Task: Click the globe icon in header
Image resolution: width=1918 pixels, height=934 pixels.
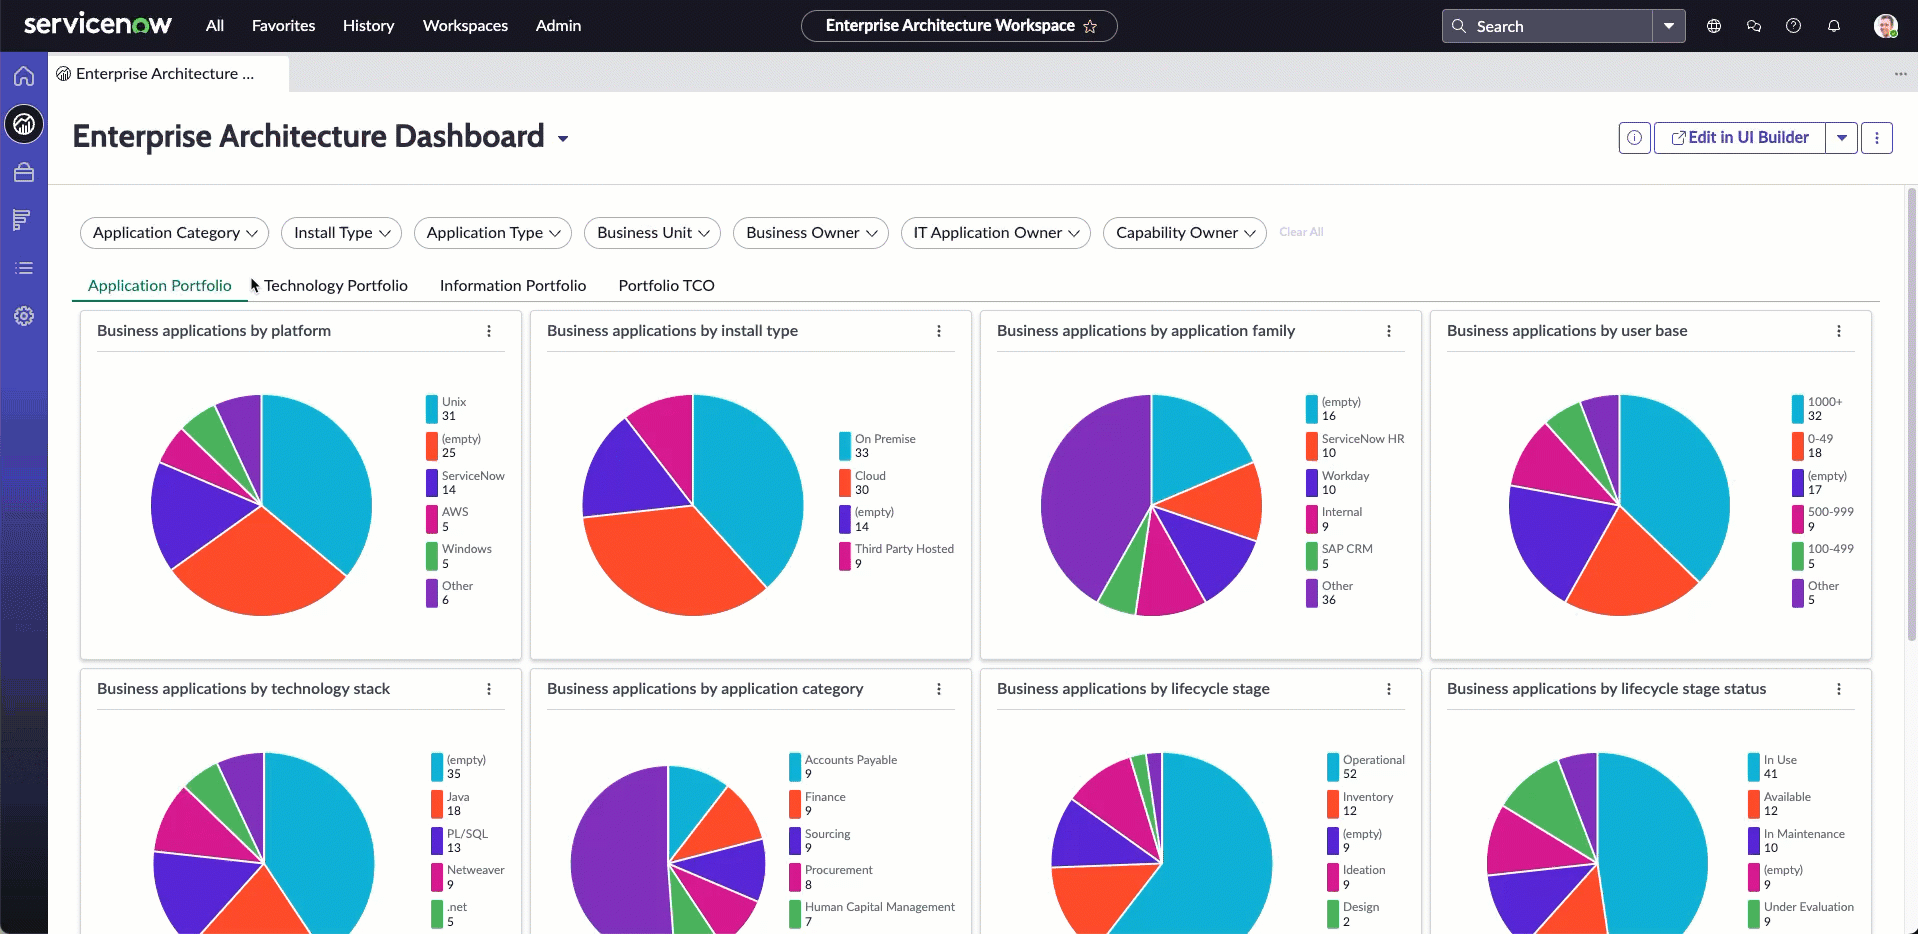Action: point(1714,26)
